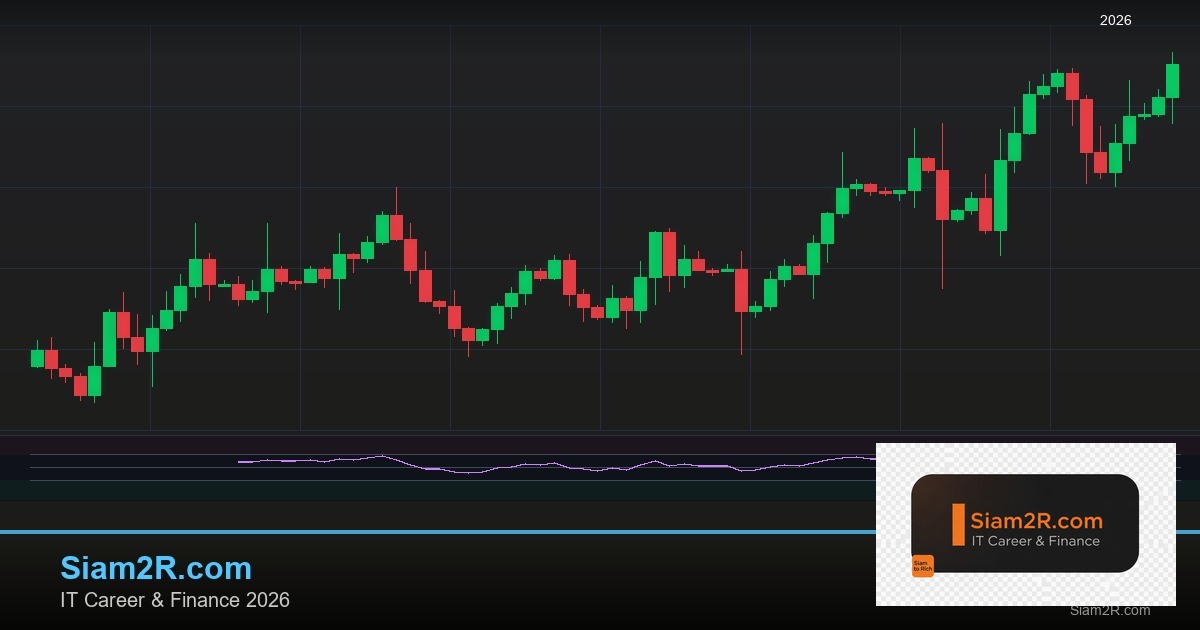Select the leftmost green candlestick on the chart

point(37,358)
